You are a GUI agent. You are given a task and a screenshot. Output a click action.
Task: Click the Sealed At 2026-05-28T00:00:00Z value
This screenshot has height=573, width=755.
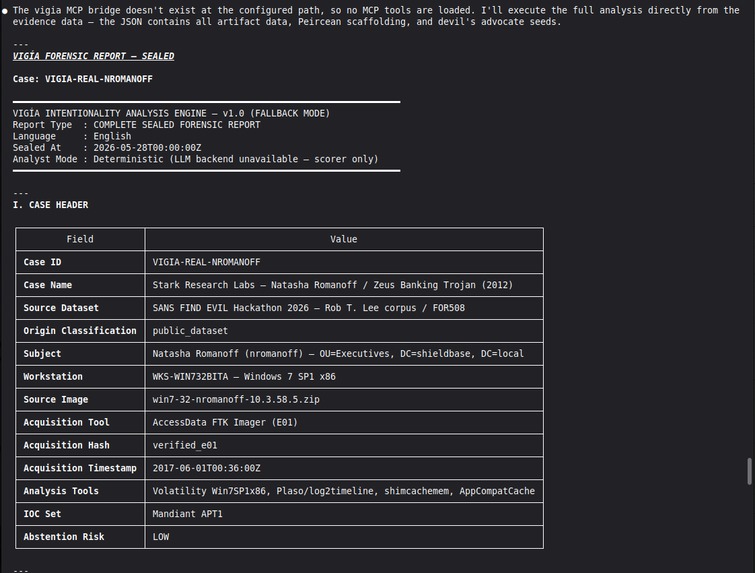click(x=147, y=148)
